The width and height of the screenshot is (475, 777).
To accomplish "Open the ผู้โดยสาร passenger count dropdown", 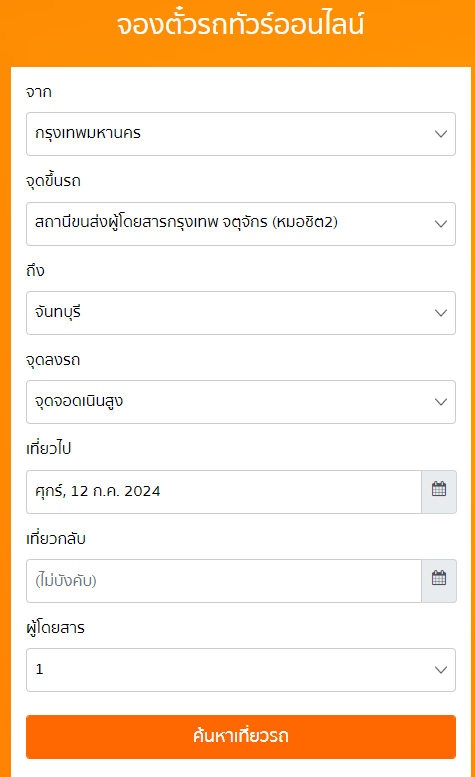I will tap(241, 670).
